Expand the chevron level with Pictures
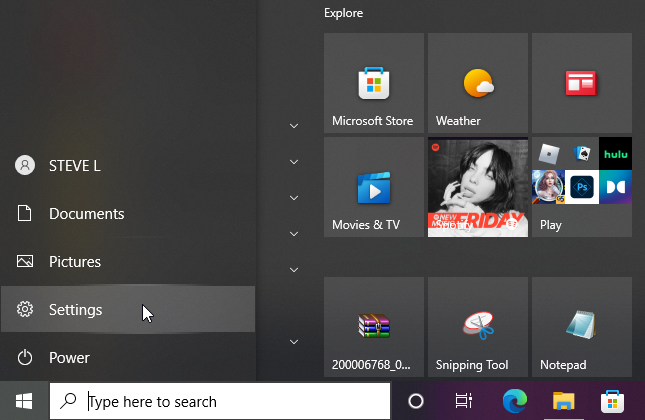Screen dimensions: 645x420 (x=294, y=270)
